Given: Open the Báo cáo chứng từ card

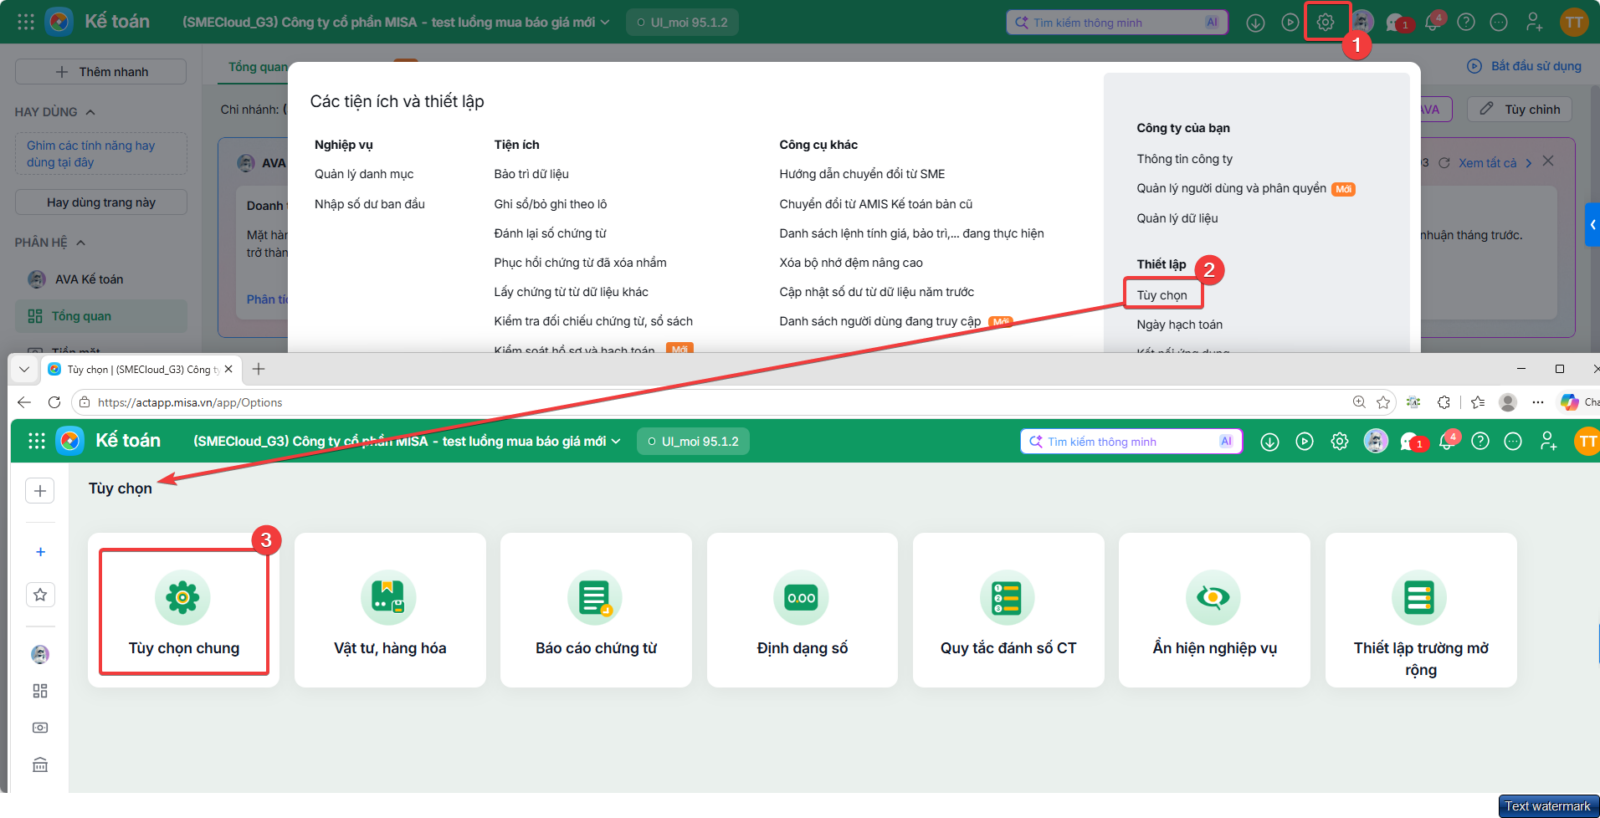Looking at the screenshot, I should coord(596,610).
